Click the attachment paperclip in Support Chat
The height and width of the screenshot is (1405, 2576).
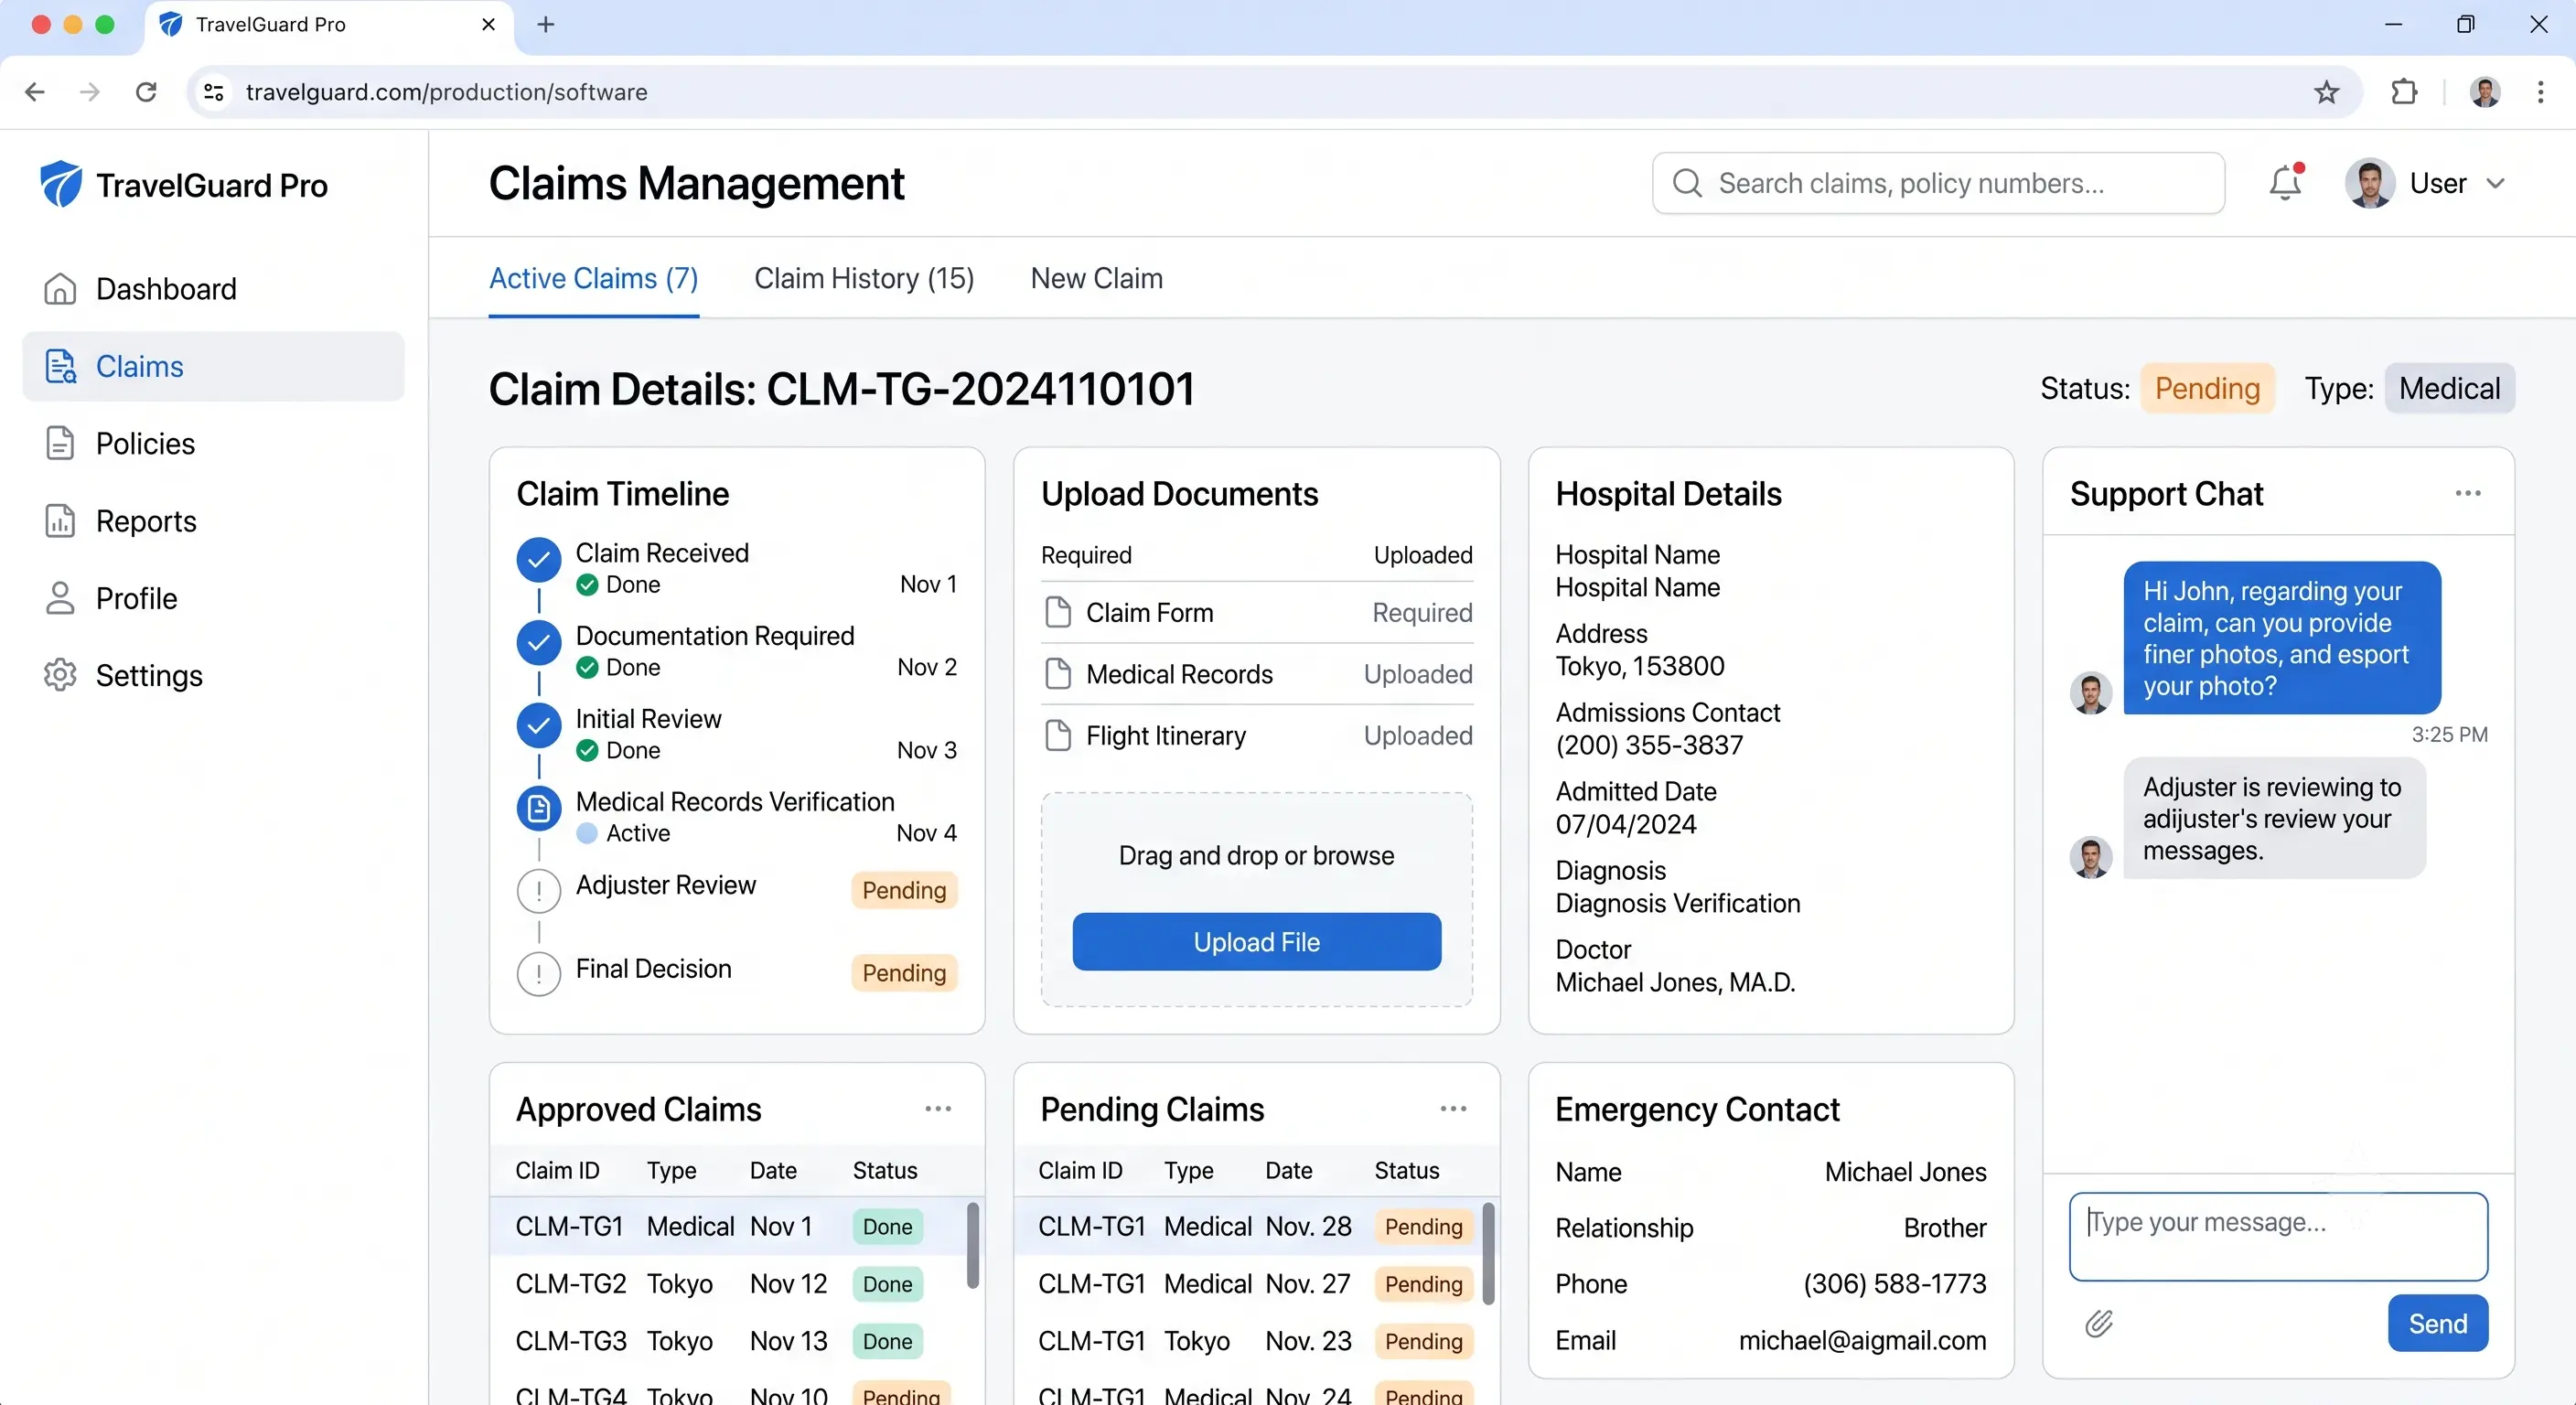2099,1323
